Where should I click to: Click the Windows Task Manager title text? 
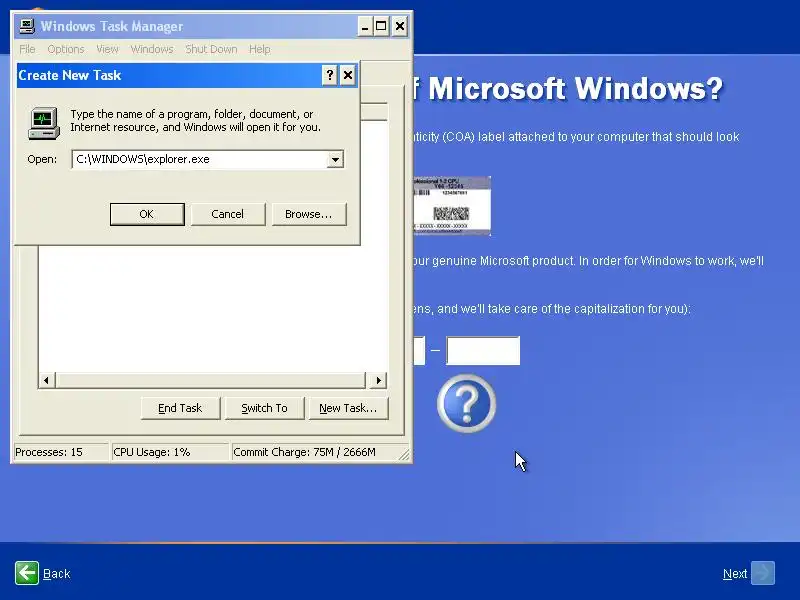(112, 27)
